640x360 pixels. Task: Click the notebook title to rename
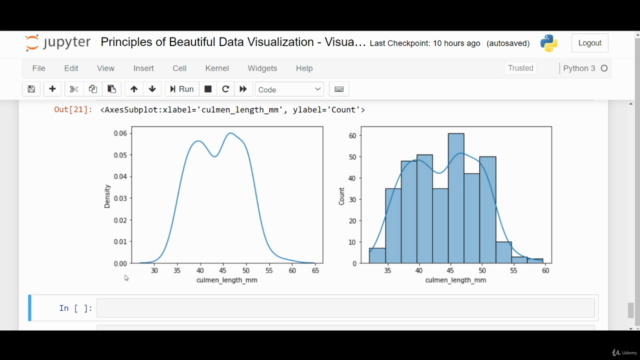pyautogui.click(x=233, y=42)
